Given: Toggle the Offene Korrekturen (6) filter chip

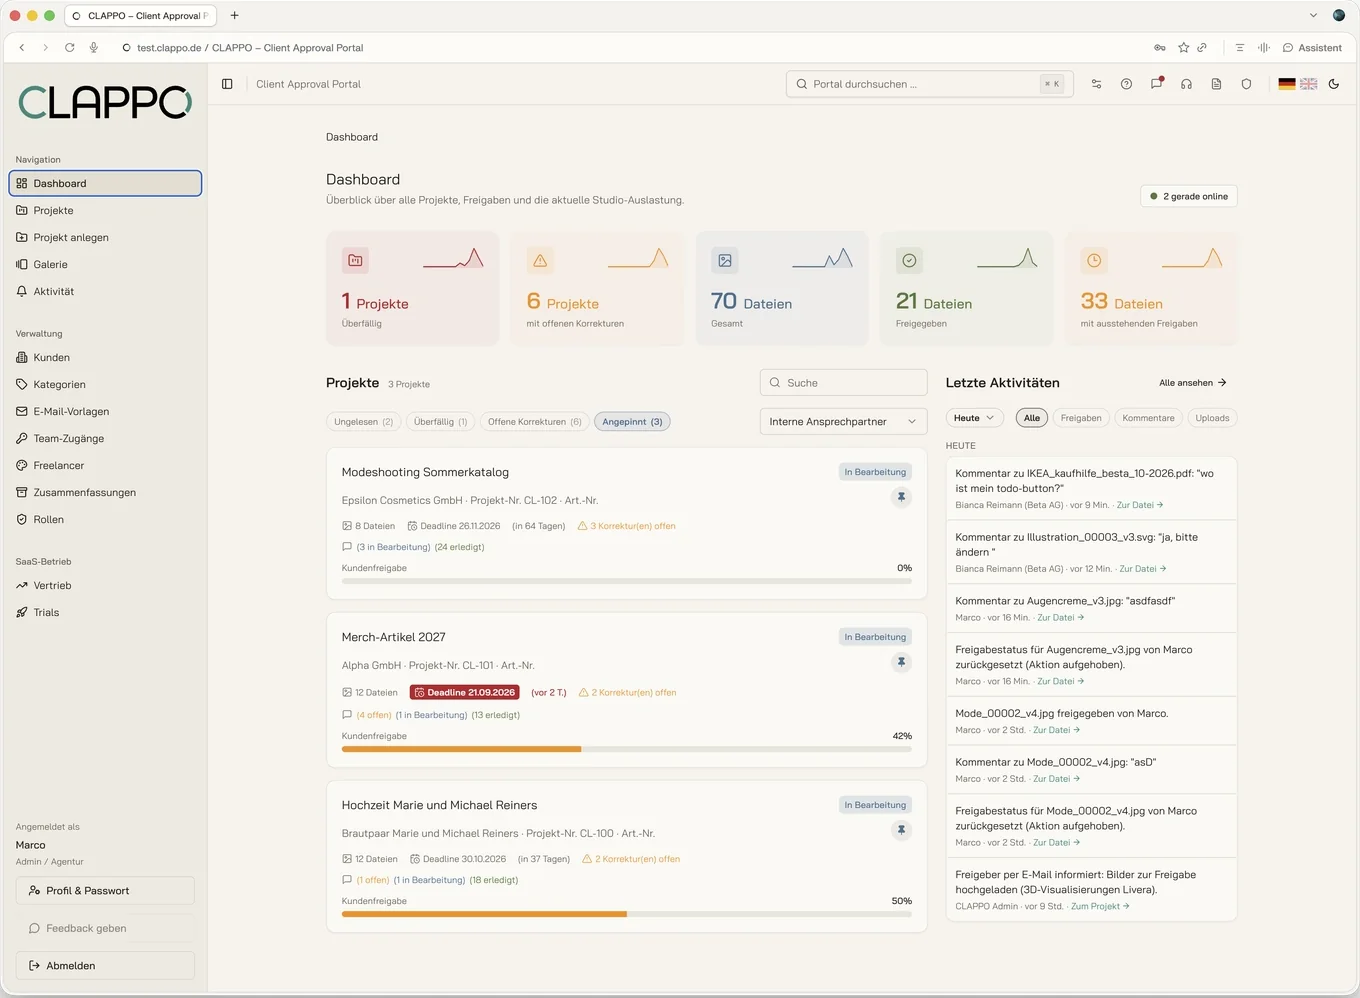Looking at the screenshot, I should point(534,422).
